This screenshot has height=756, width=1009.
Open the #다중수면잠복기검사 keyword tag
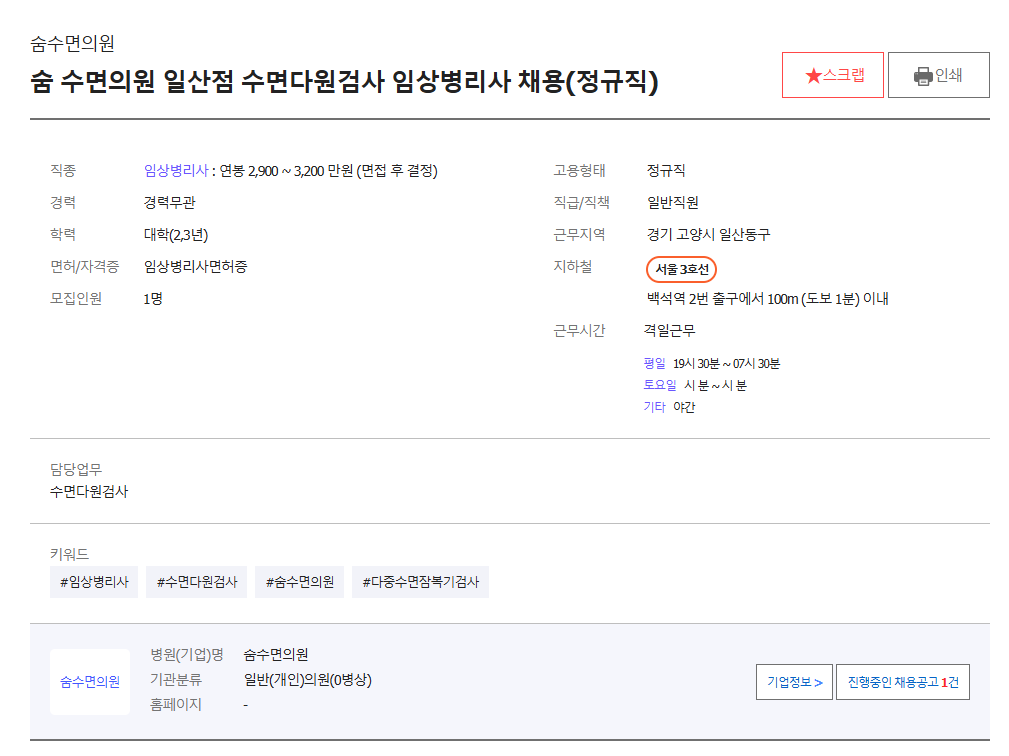(420, 582)
